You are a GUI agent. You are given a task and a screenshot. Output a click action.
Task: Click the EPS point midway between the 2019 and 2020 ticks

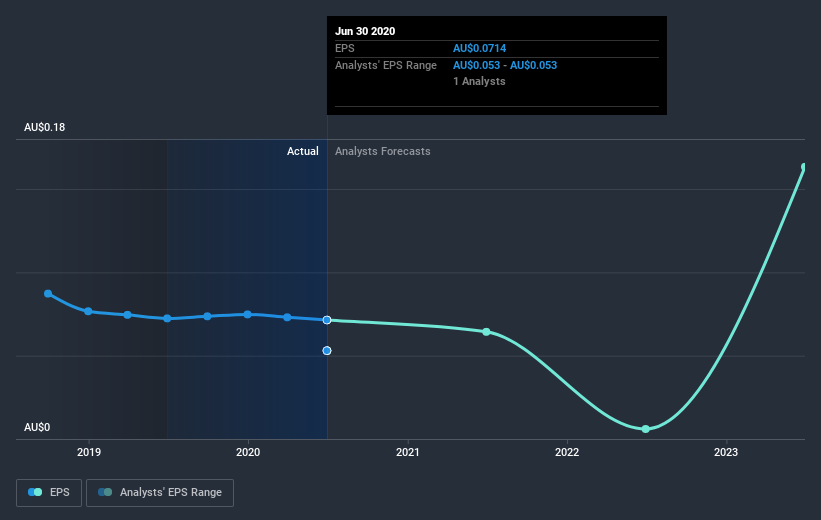[x=167, y=318]
